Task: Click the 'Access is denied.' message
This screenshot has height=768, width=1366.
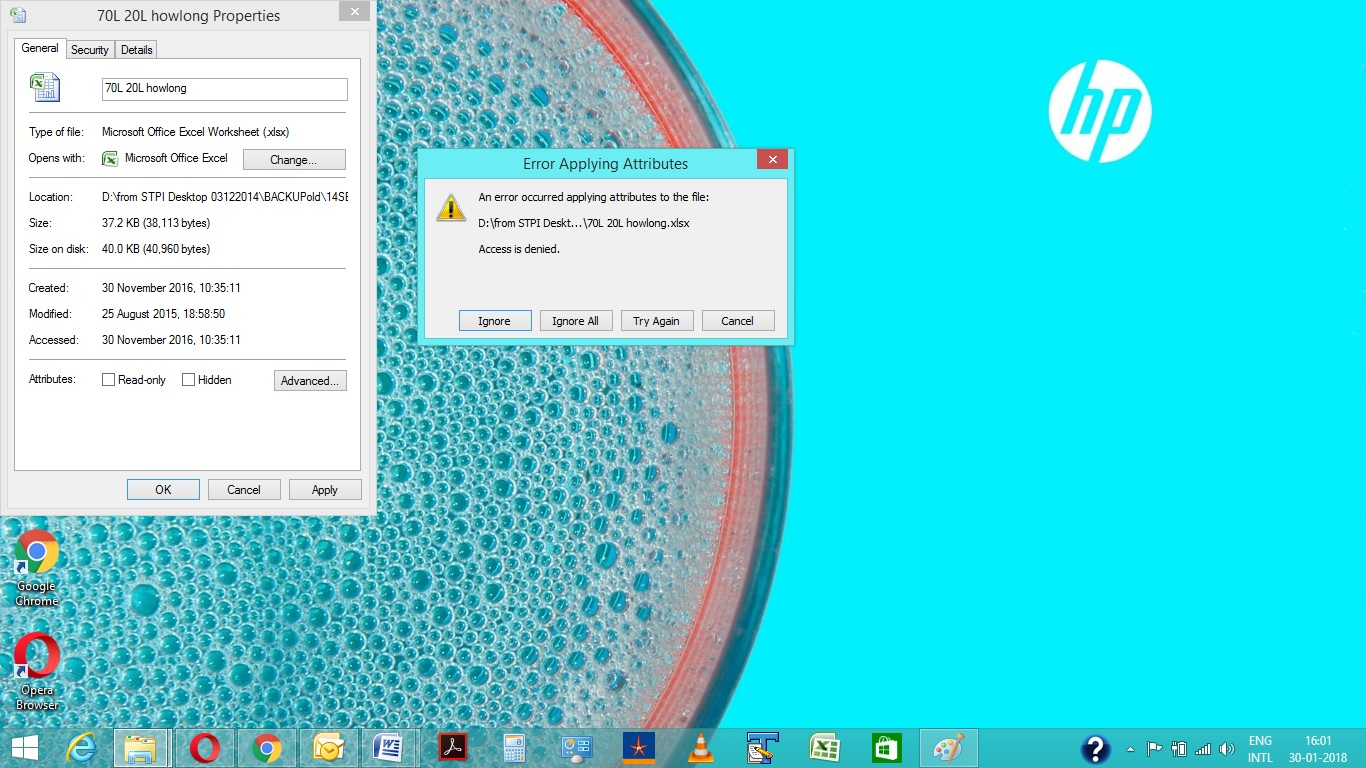Action: click(x=519, y=249)
